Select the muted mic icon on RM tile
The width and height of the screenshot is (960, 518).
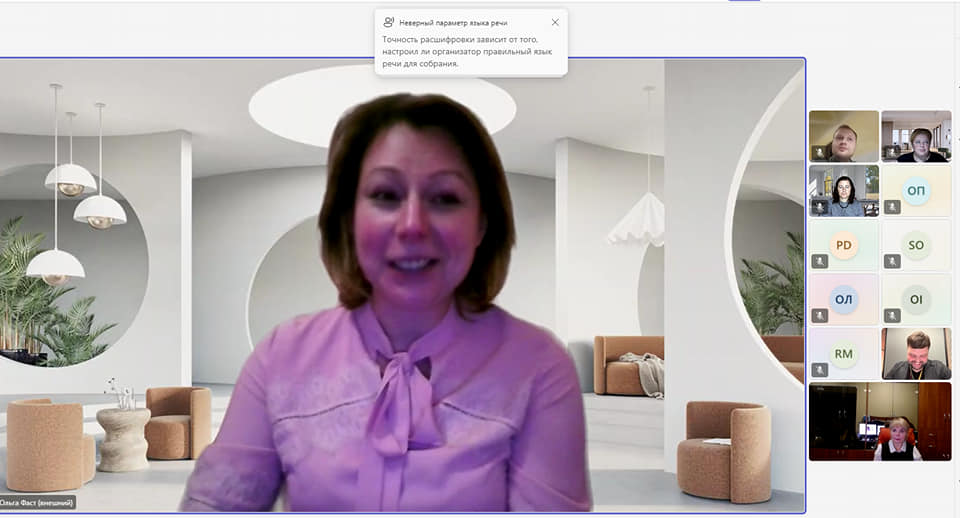pos(820,369)
